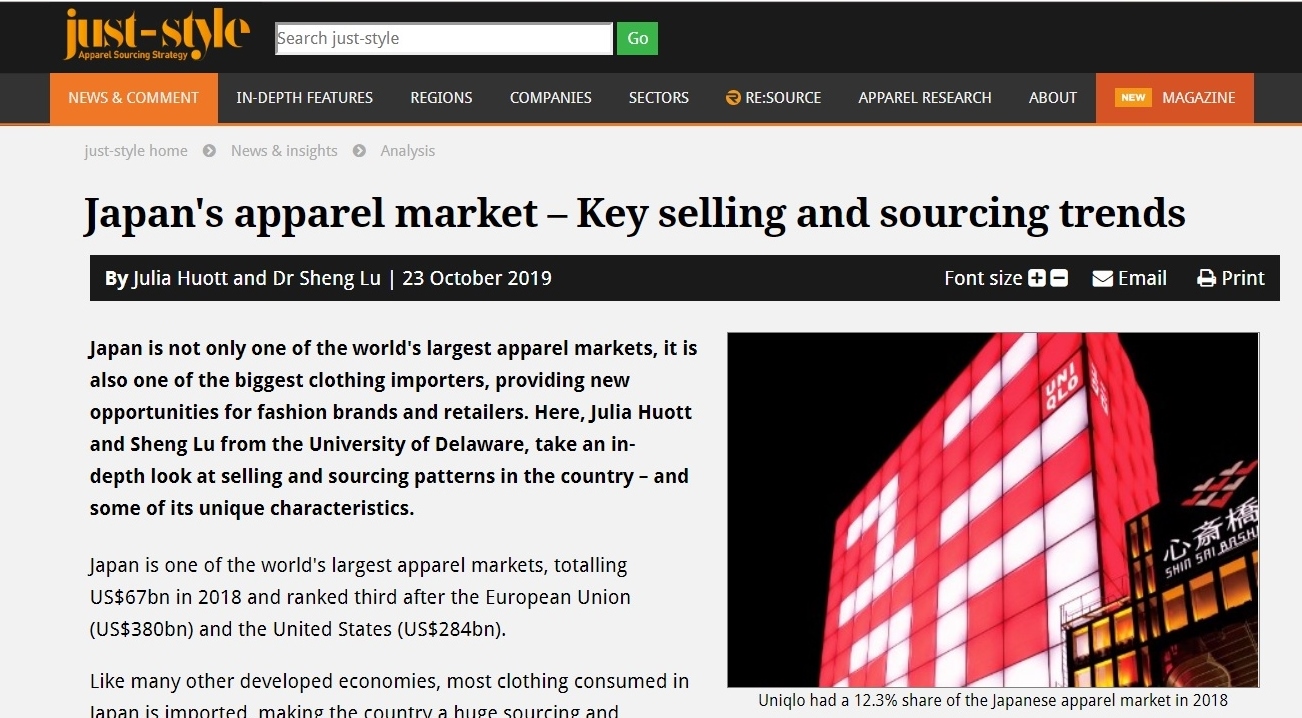Decrease font size with minus icon
The image size is (1302, 718).
[x=1059, y=279]
